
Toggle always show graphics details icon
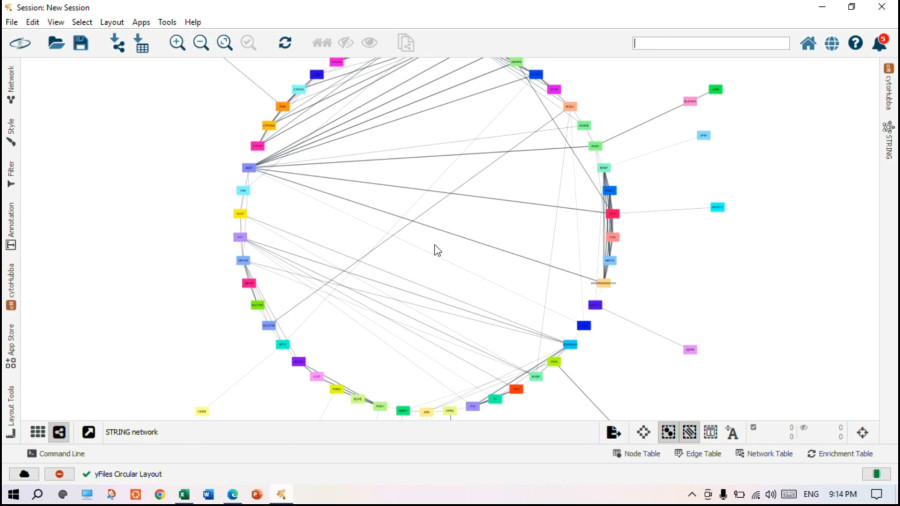643,433
